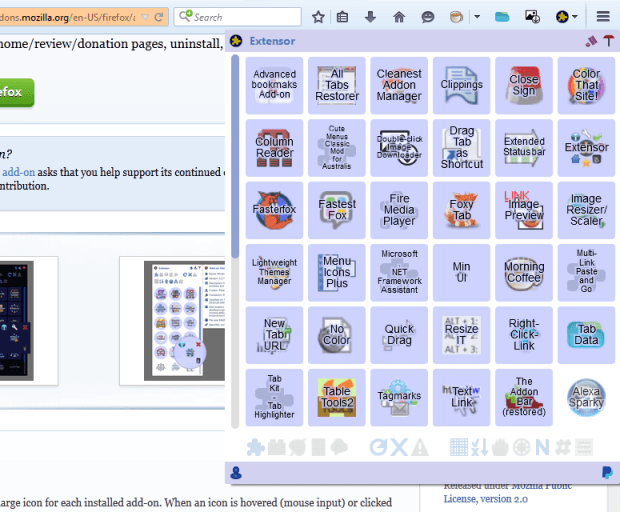620x512 pixels.
Task: Expand dropdown arrow next to cookie-face icon
Action: 477,17
